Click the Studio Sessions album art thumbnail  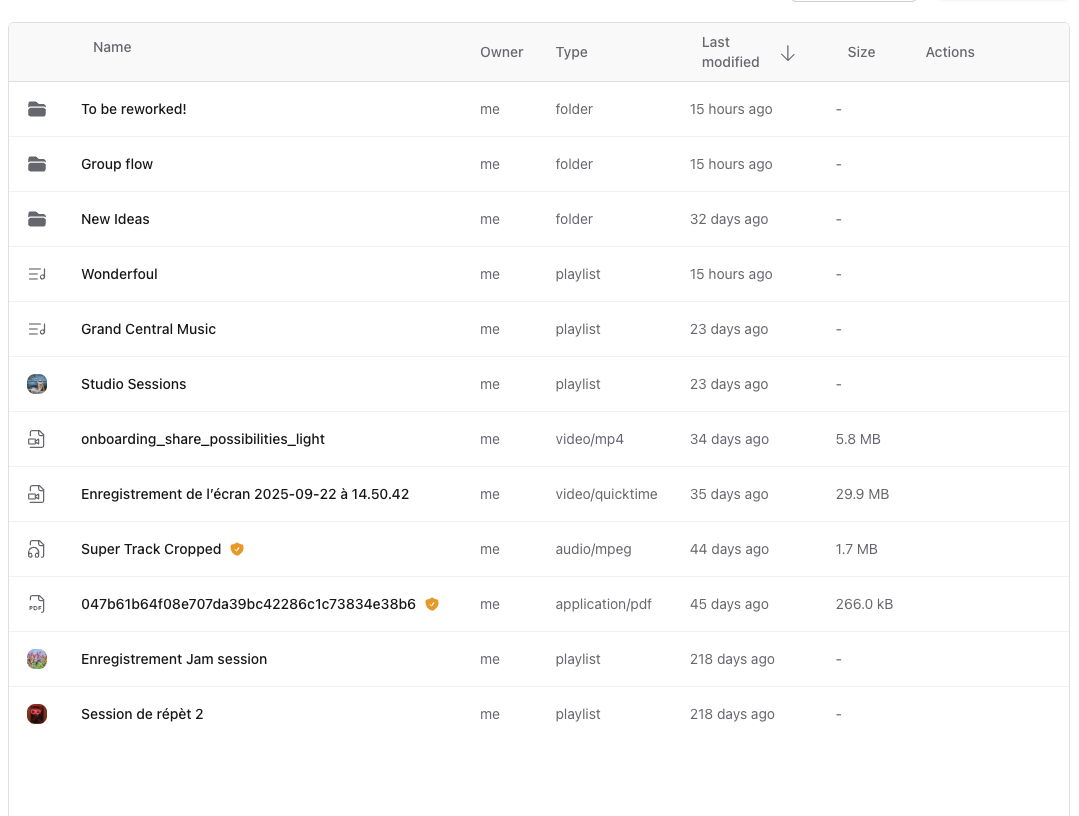pos(37,383)
